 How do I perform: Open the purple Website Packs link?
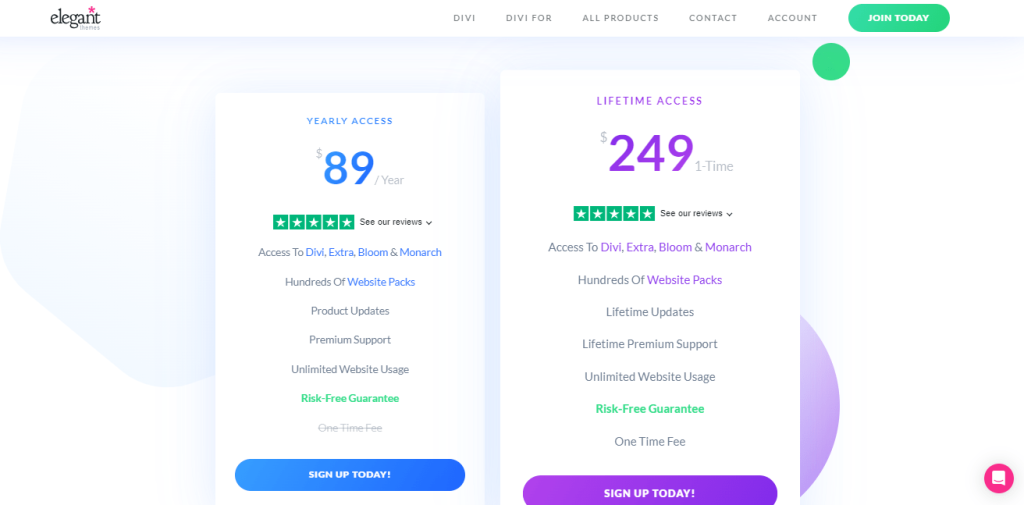(684, 280)
